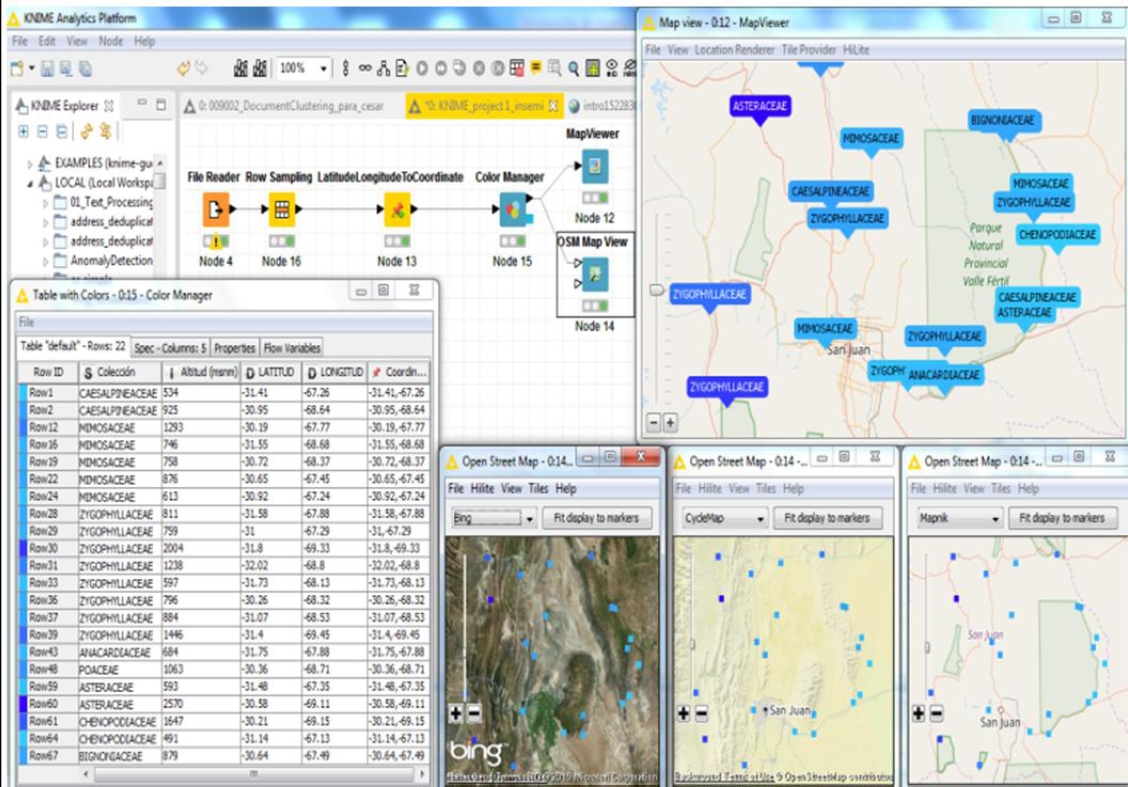Click the save workflow toolbar icon

point(46,68)
